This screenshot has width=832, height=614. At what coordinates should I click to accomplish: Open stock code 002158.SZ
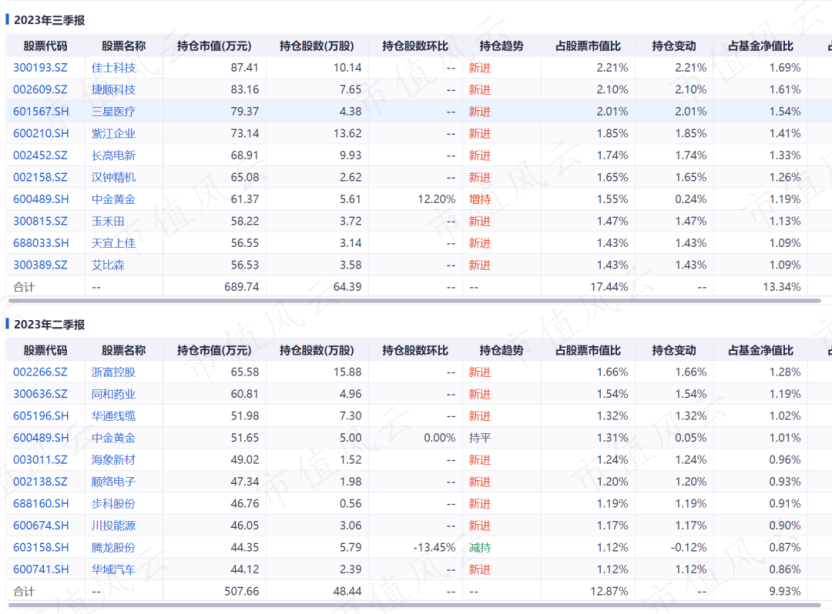[x=40, y=177]
